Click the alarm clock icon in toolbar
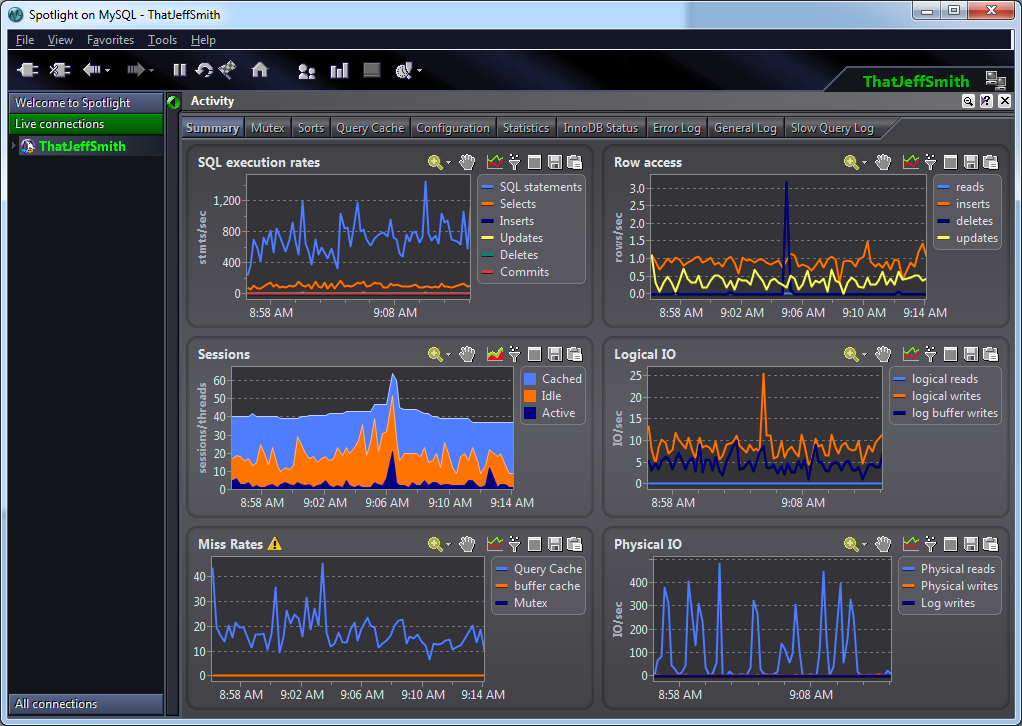This screenshot has width=1022, height=726. [403, 70]
